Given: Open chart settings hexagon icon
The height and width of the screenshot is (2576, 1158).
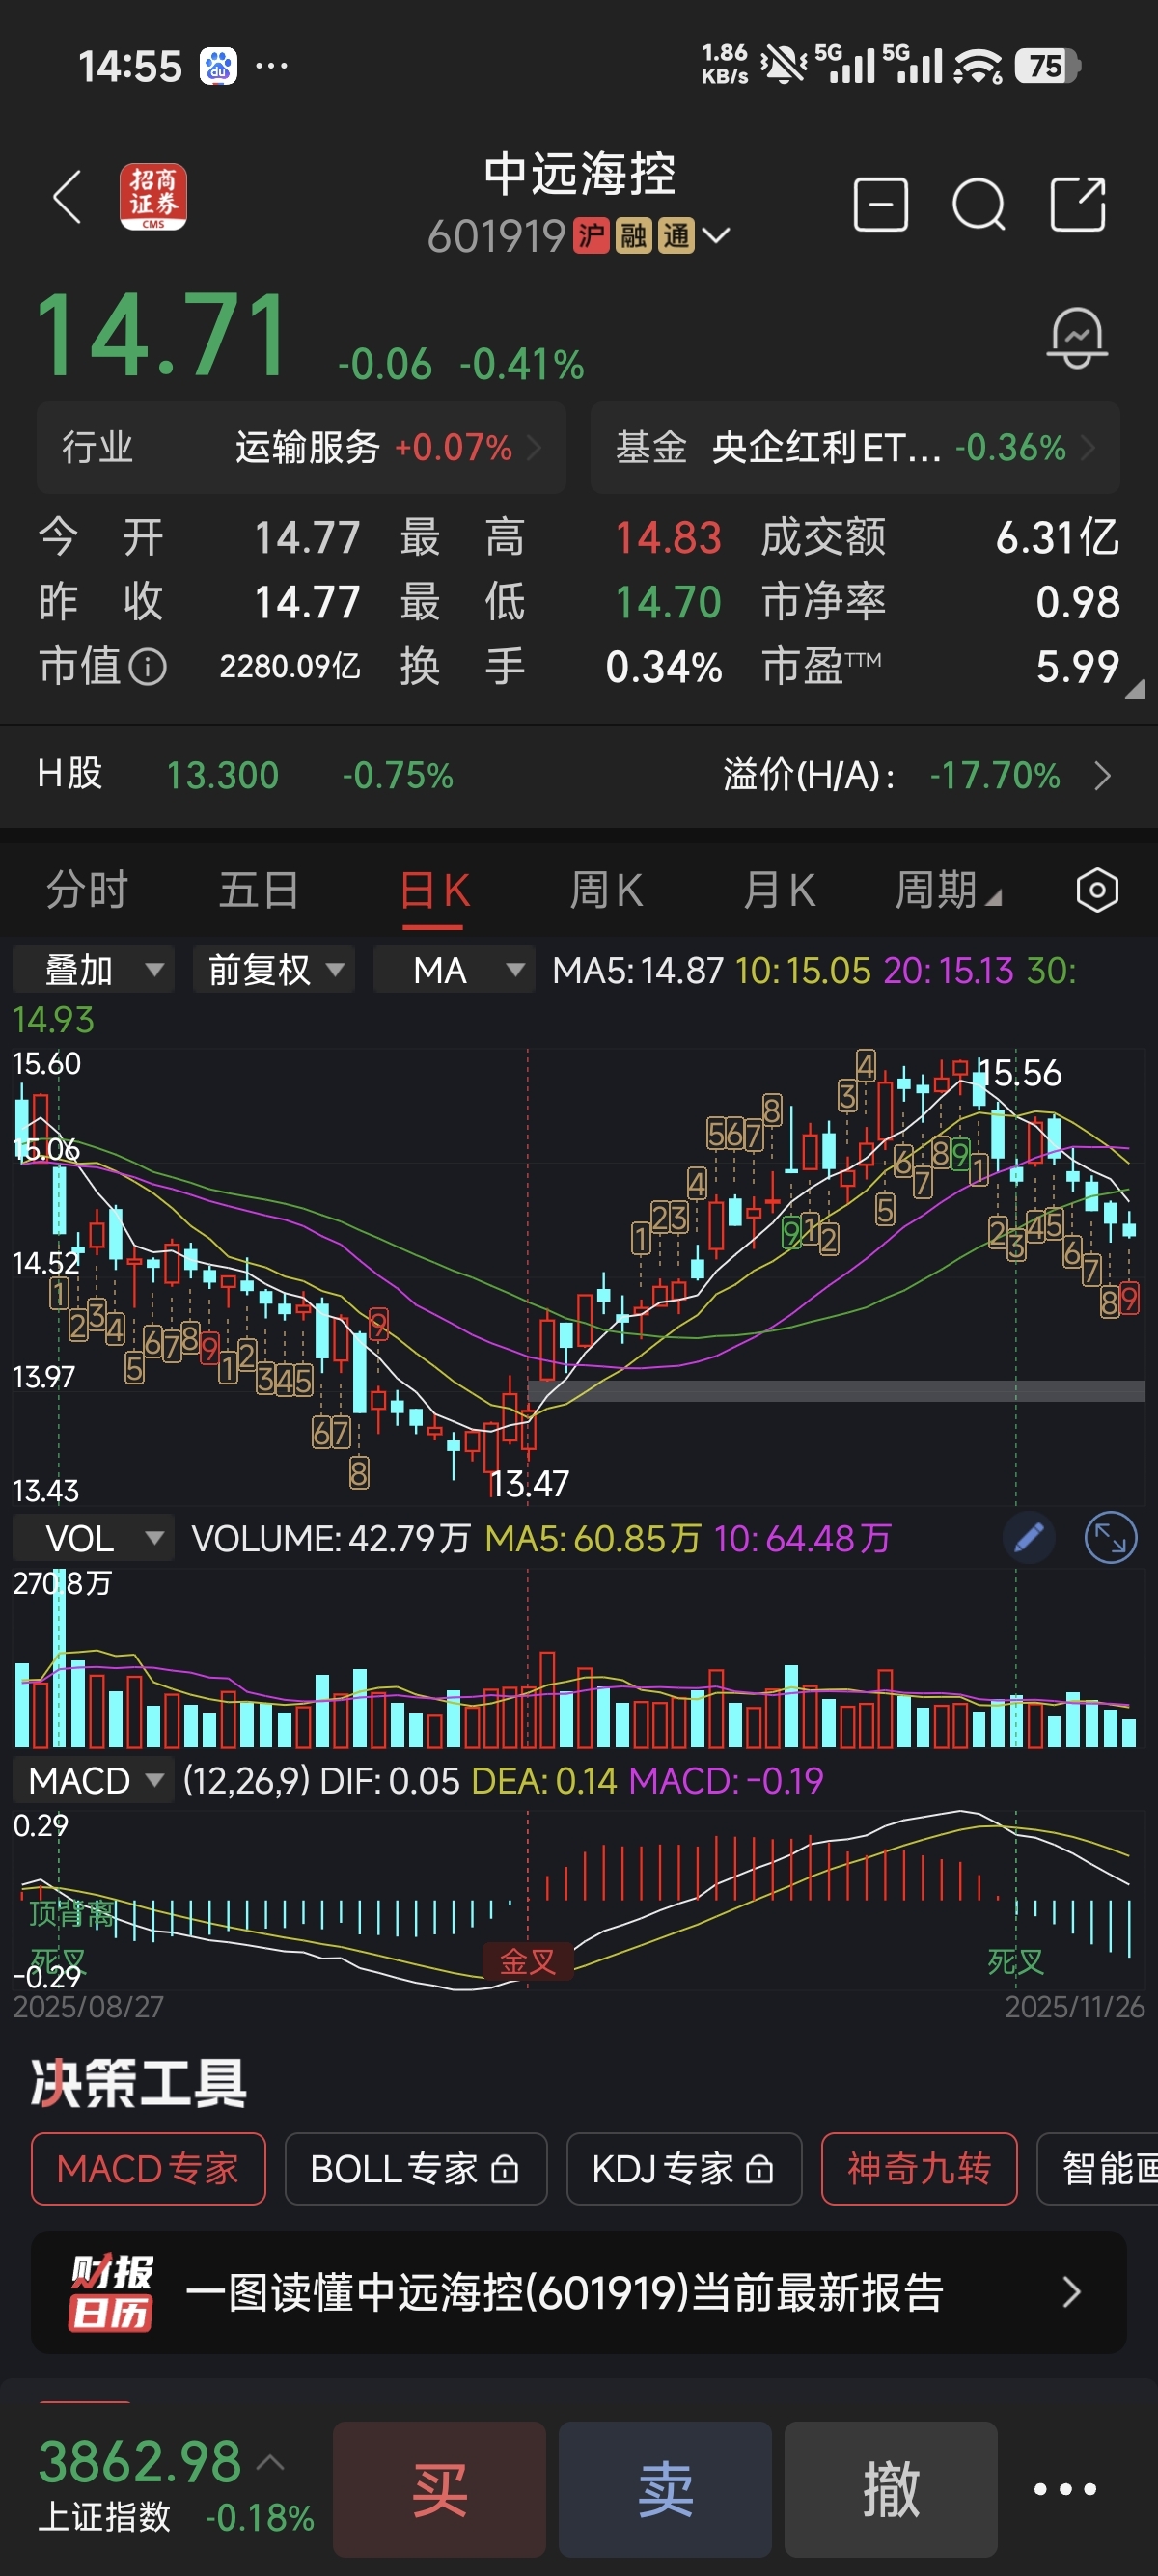Looking at the screenshot, I should click(x=1097, y=890).
